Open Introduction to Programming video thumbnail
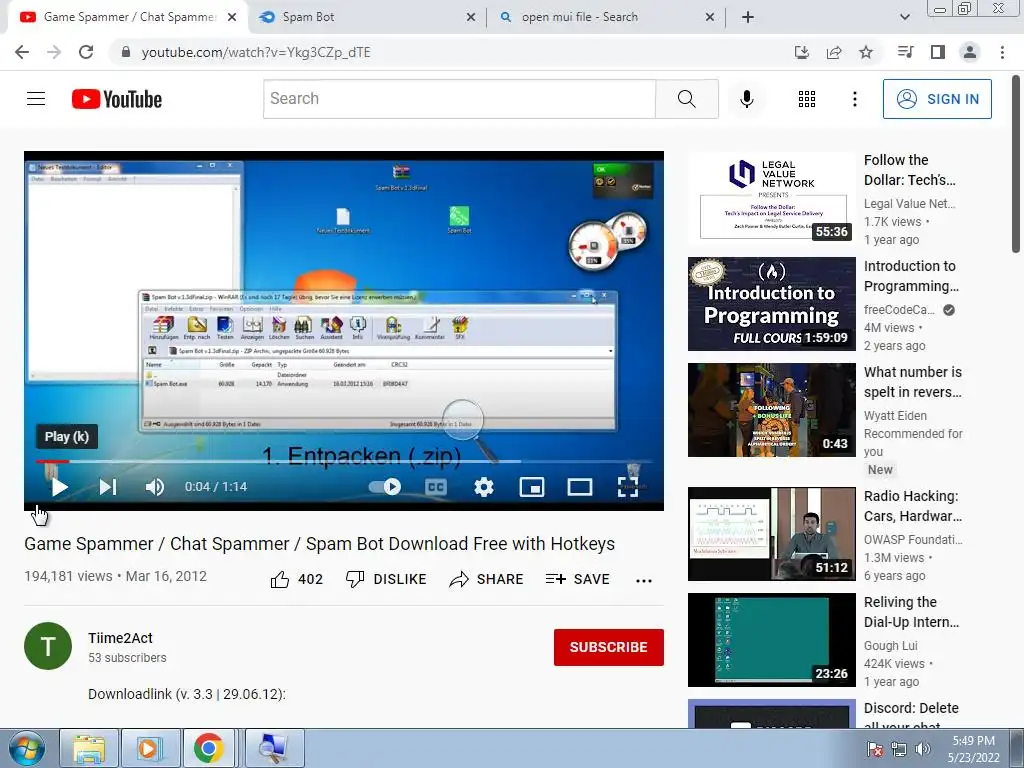 point(771,304)
